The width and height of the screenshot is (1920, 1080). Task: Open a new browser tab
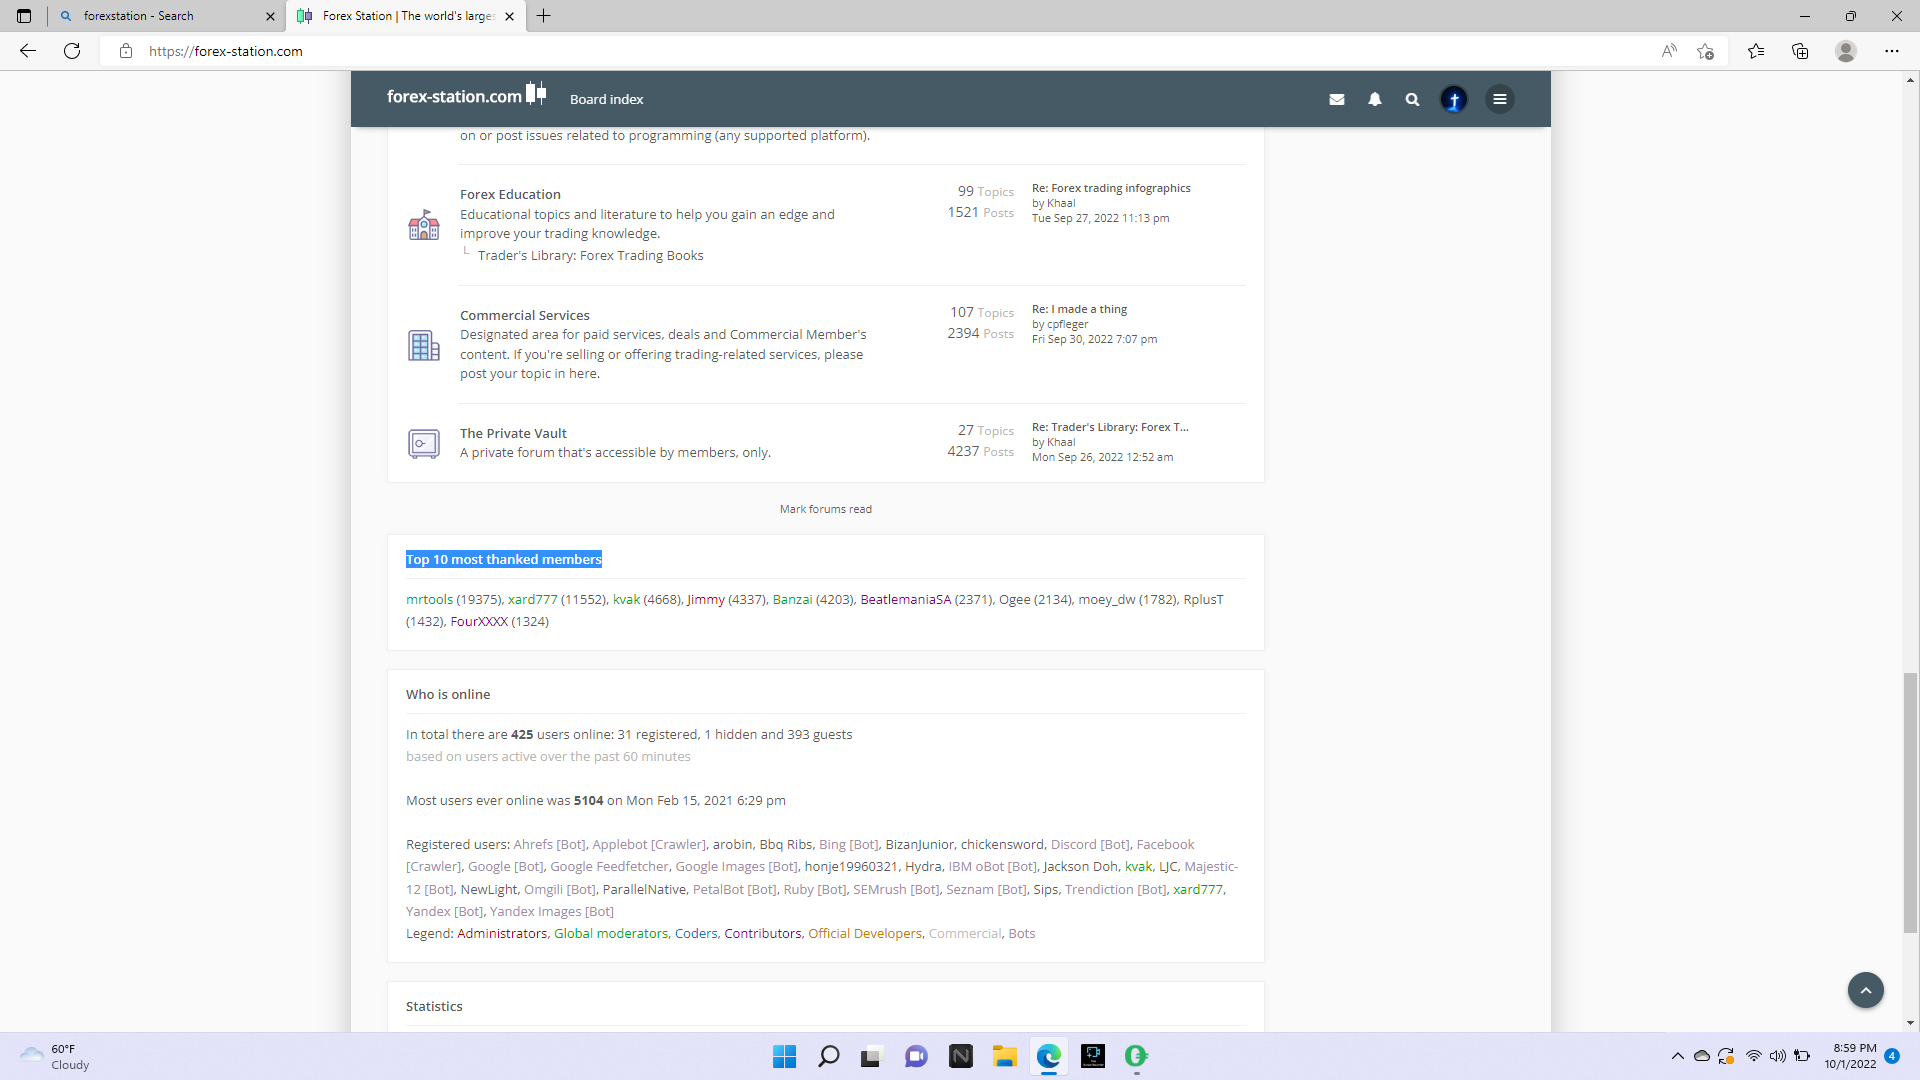pos(544,16)
